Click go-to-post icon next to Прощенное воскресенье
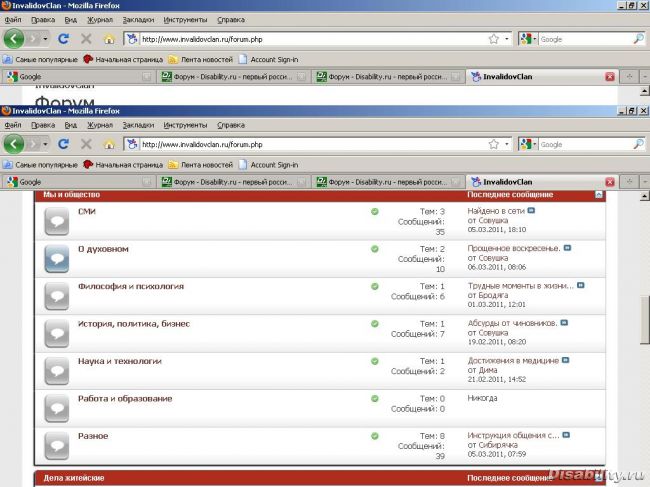The height and width of the screenshot is (487, 650). (567, 248)
